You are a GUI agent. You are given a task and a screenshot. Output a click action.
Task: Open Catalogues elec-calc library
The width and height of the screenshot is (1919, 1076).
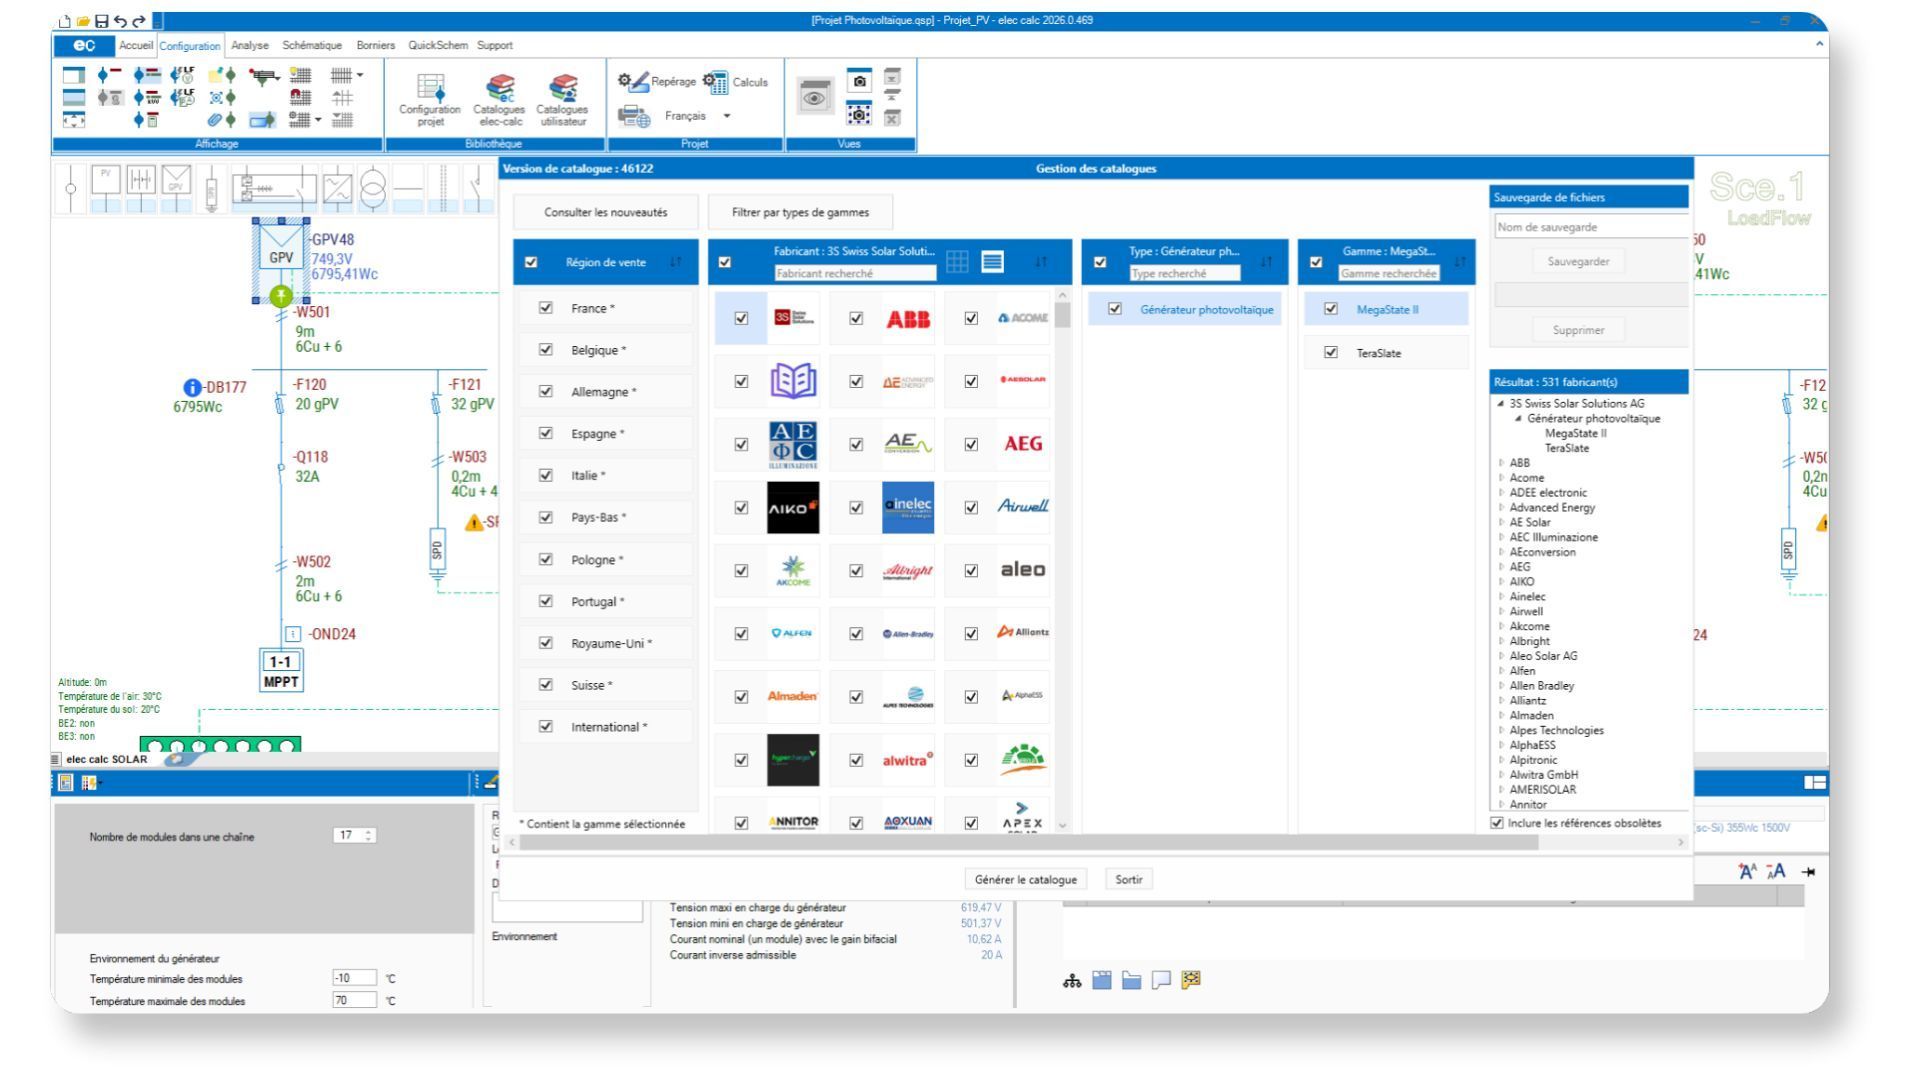[498, 99]
